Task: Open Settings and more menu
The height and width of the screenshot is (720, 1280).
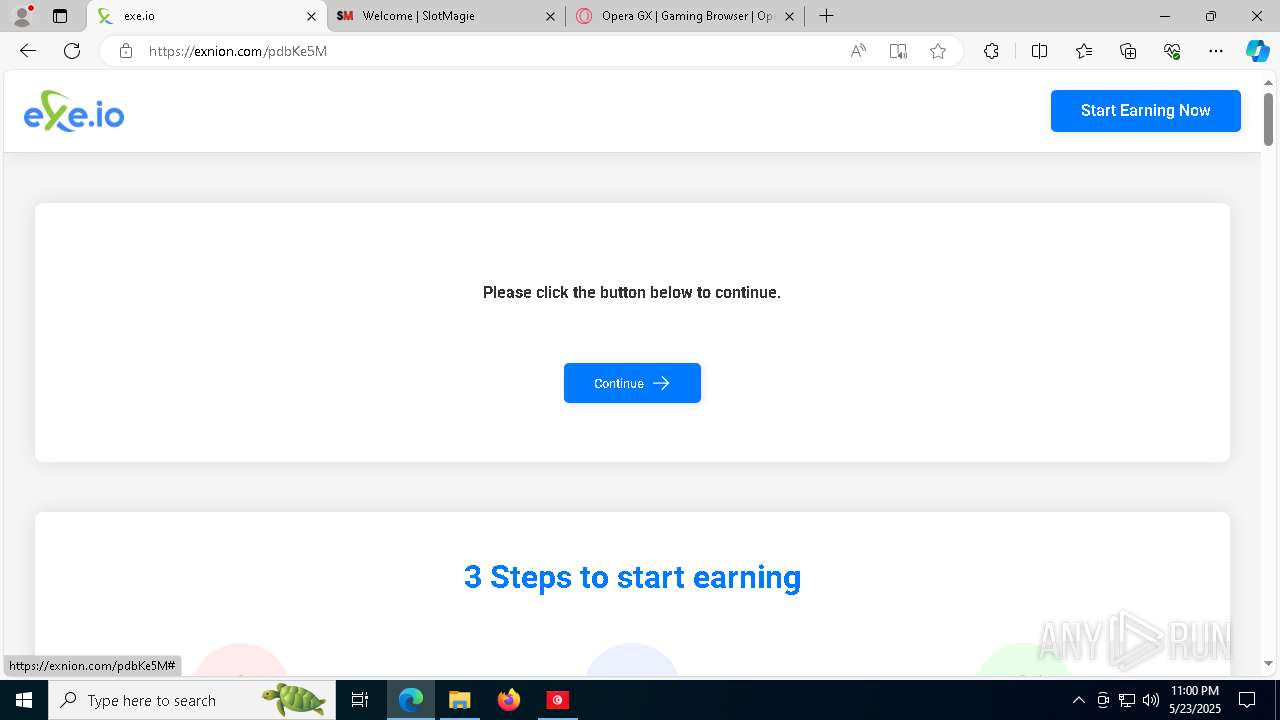Action: tap(1216, 51)
